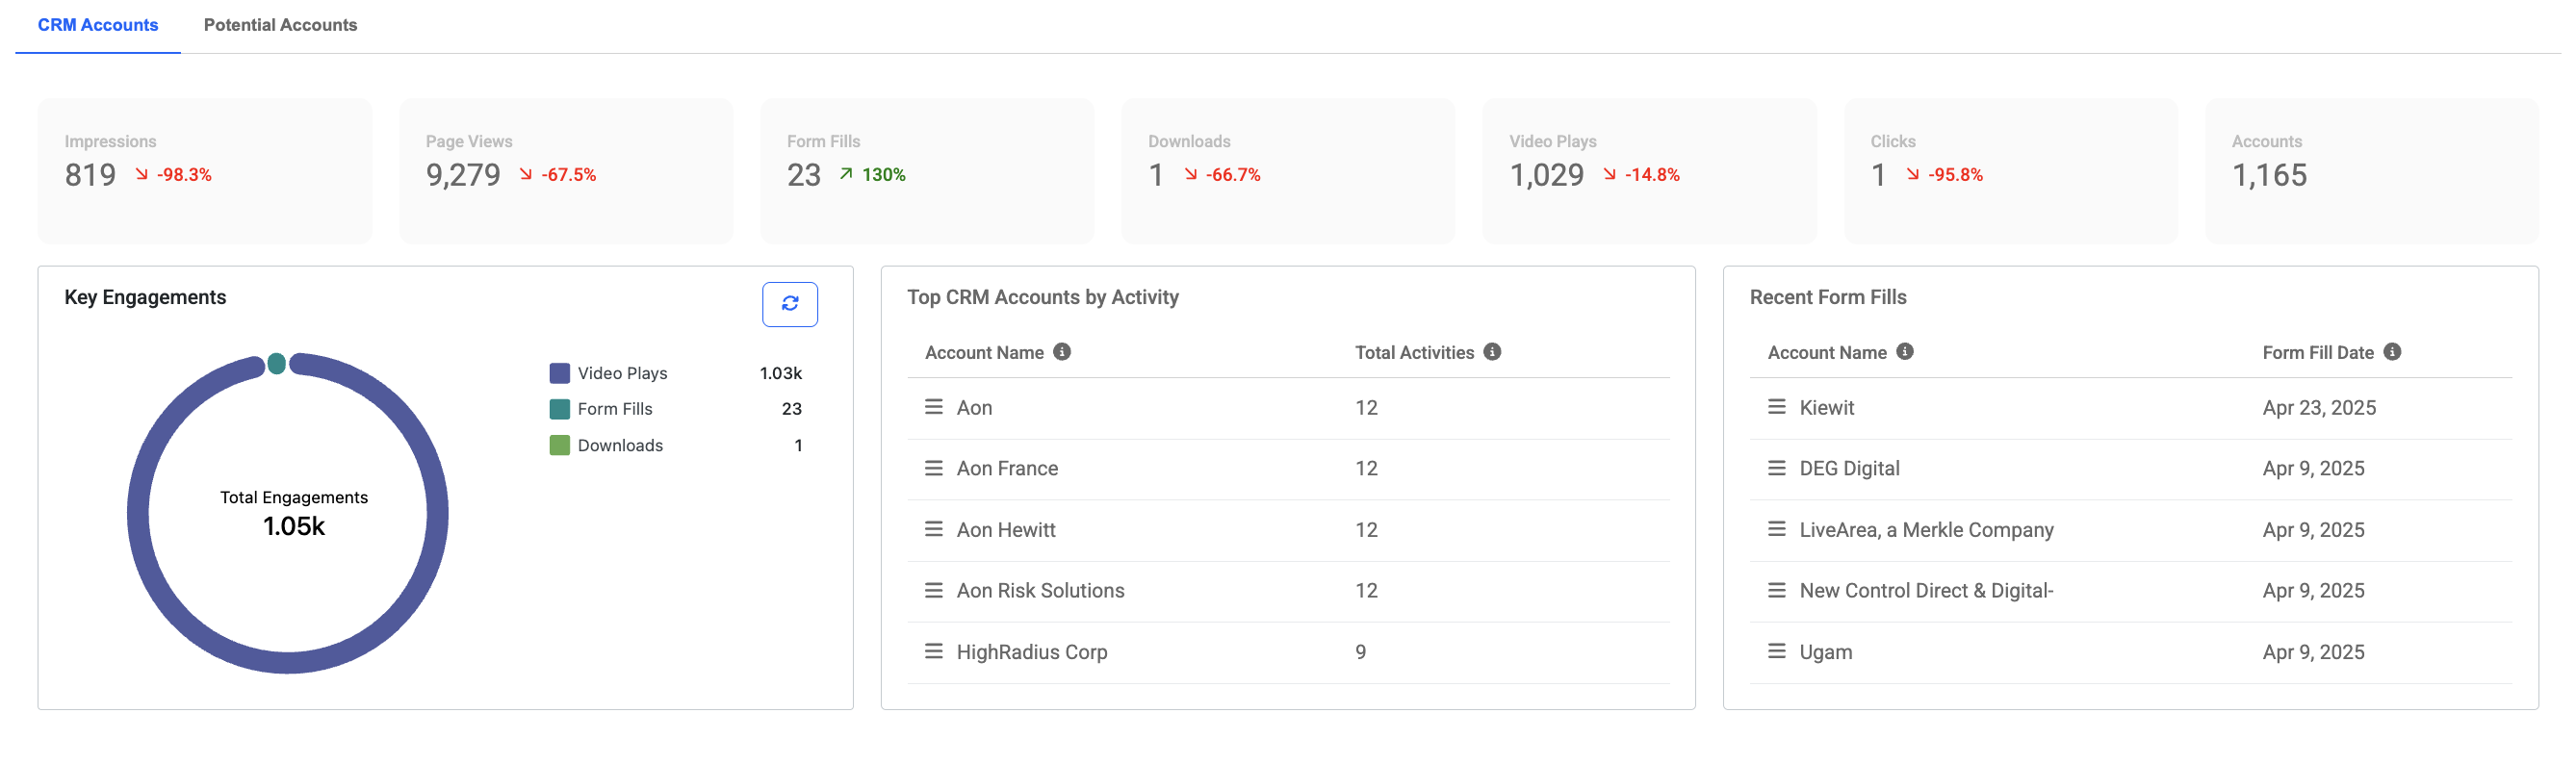Click info icon beside Total Activities header
2576x764 pixels.
click(x=1491, y=352)
